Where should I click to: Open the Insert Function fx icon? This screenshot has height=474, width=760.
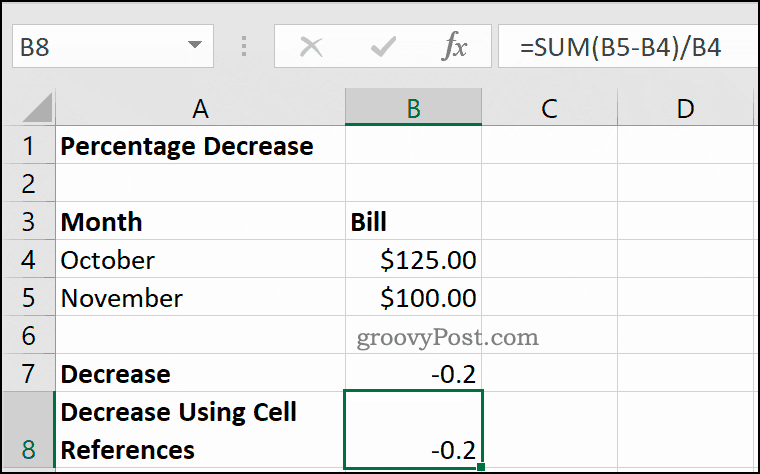pos(455,47)
